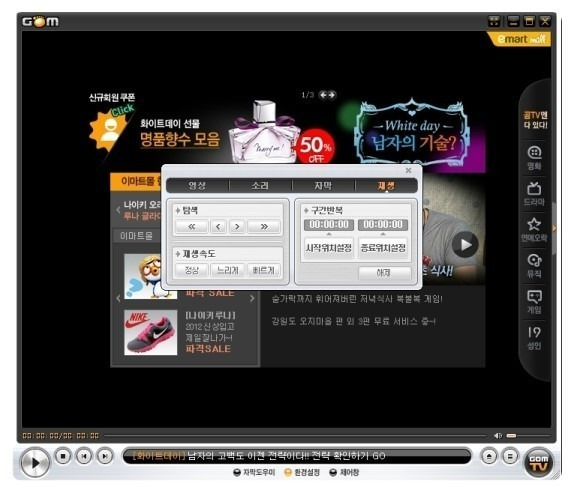Click the step back < button
Image resolution: width=574 pixels, height=493 pixels.
point(219,227)
